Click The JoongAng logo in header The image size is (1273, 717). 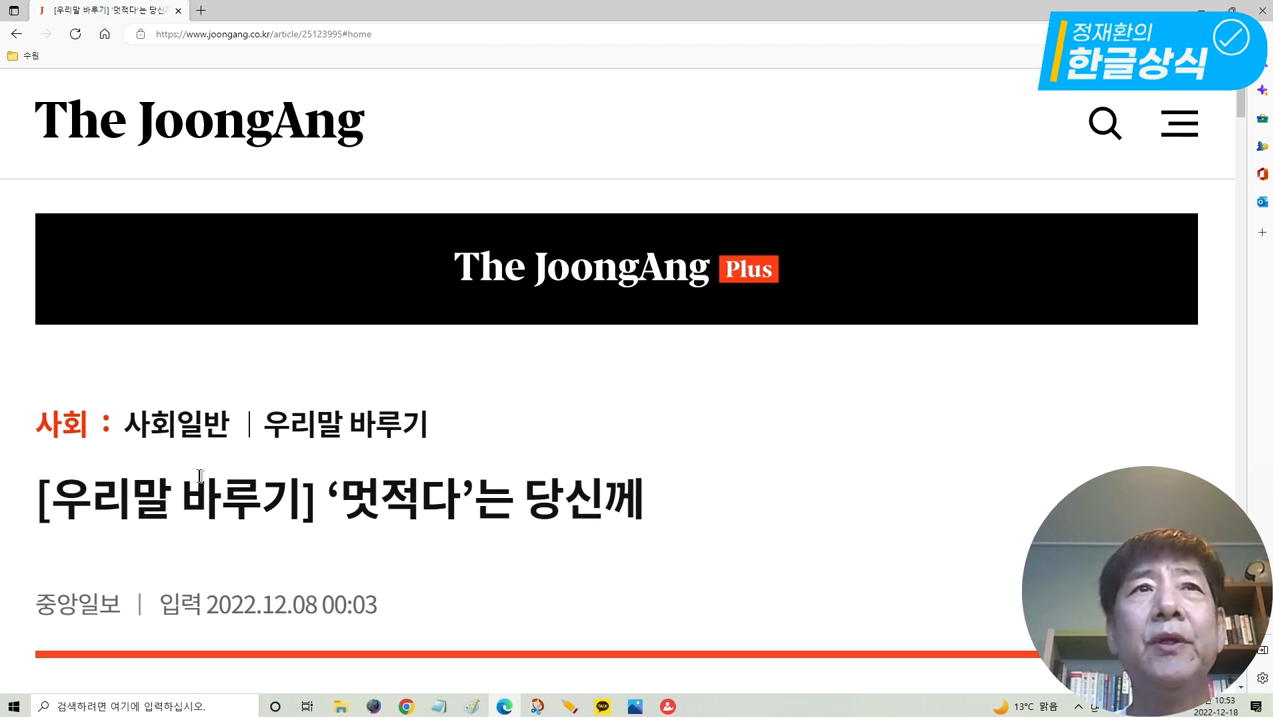coord(199,122)
